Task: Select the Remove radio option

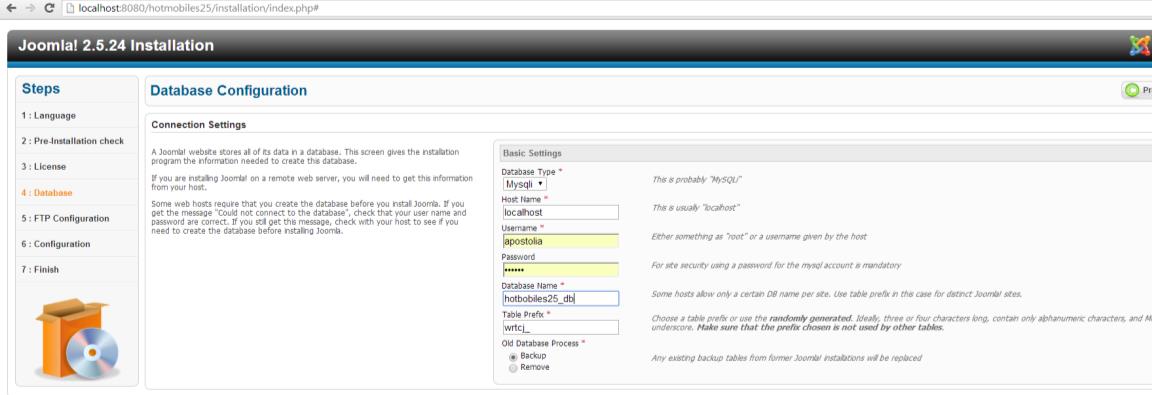Action: coord(513,367)
